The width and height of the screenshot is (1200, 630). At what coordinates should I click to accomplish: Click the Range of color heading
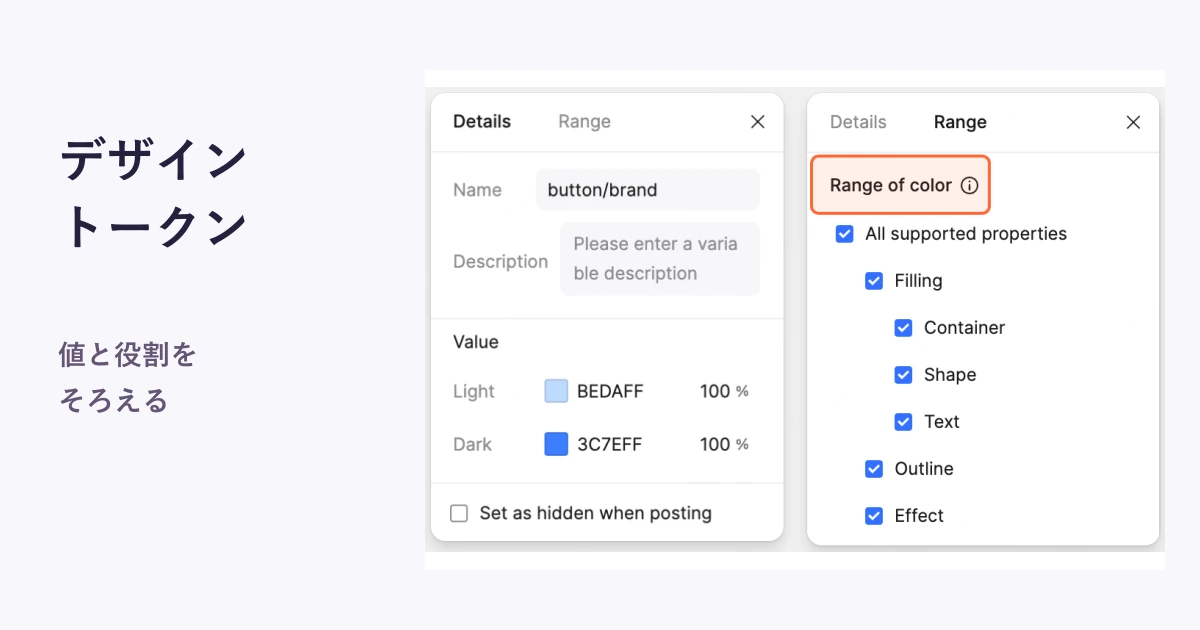(x=890, y=185)
